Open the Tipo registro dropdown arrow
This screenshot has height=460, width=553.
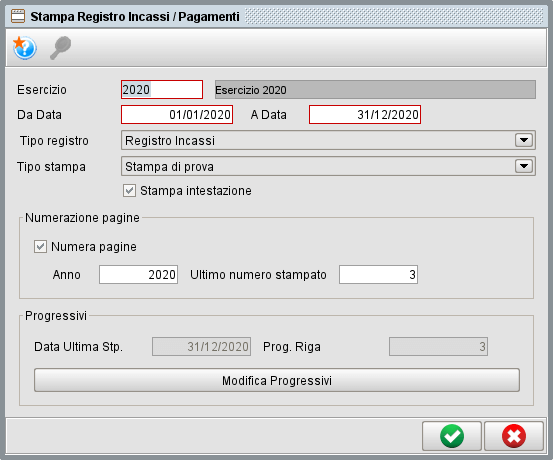click(x=524, y=140)
